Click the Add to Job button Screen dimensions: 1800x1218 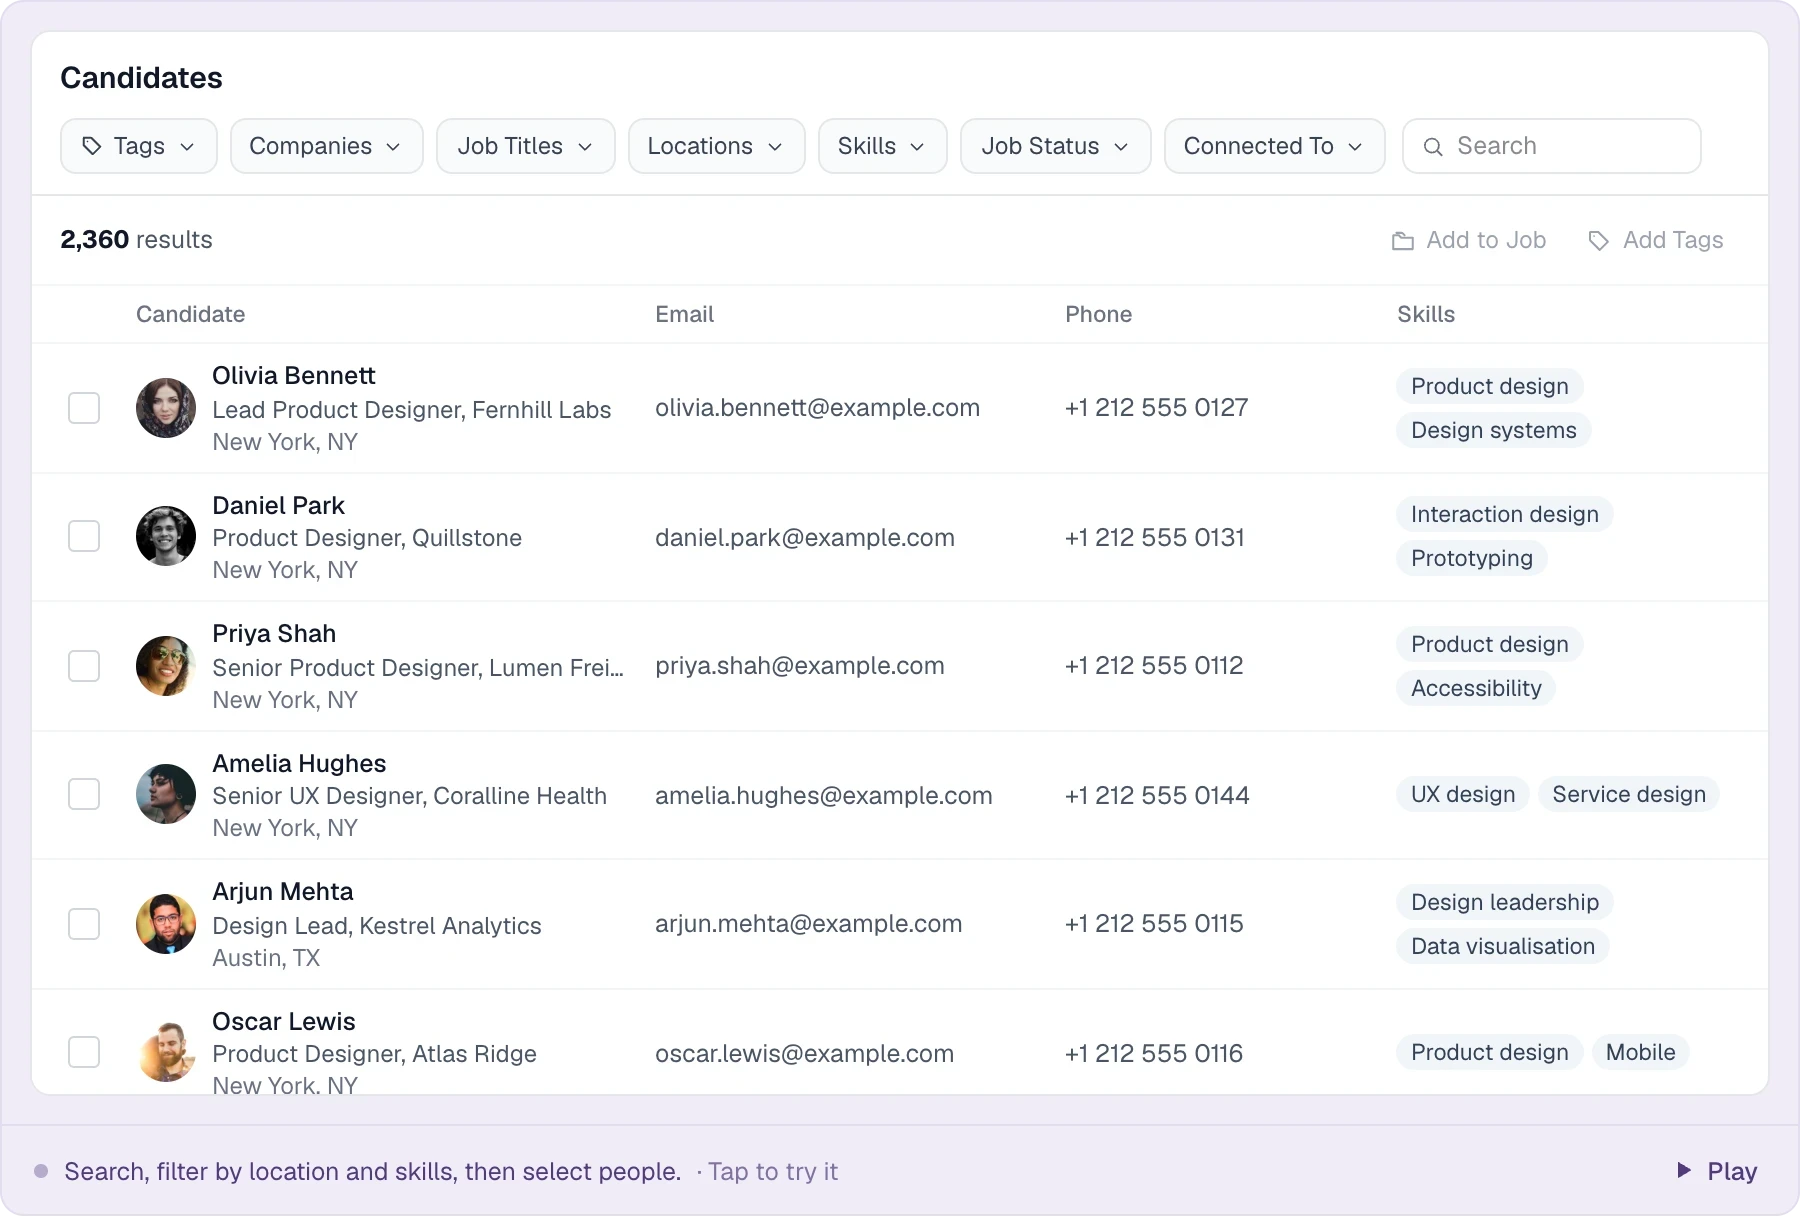(1469, 240)
